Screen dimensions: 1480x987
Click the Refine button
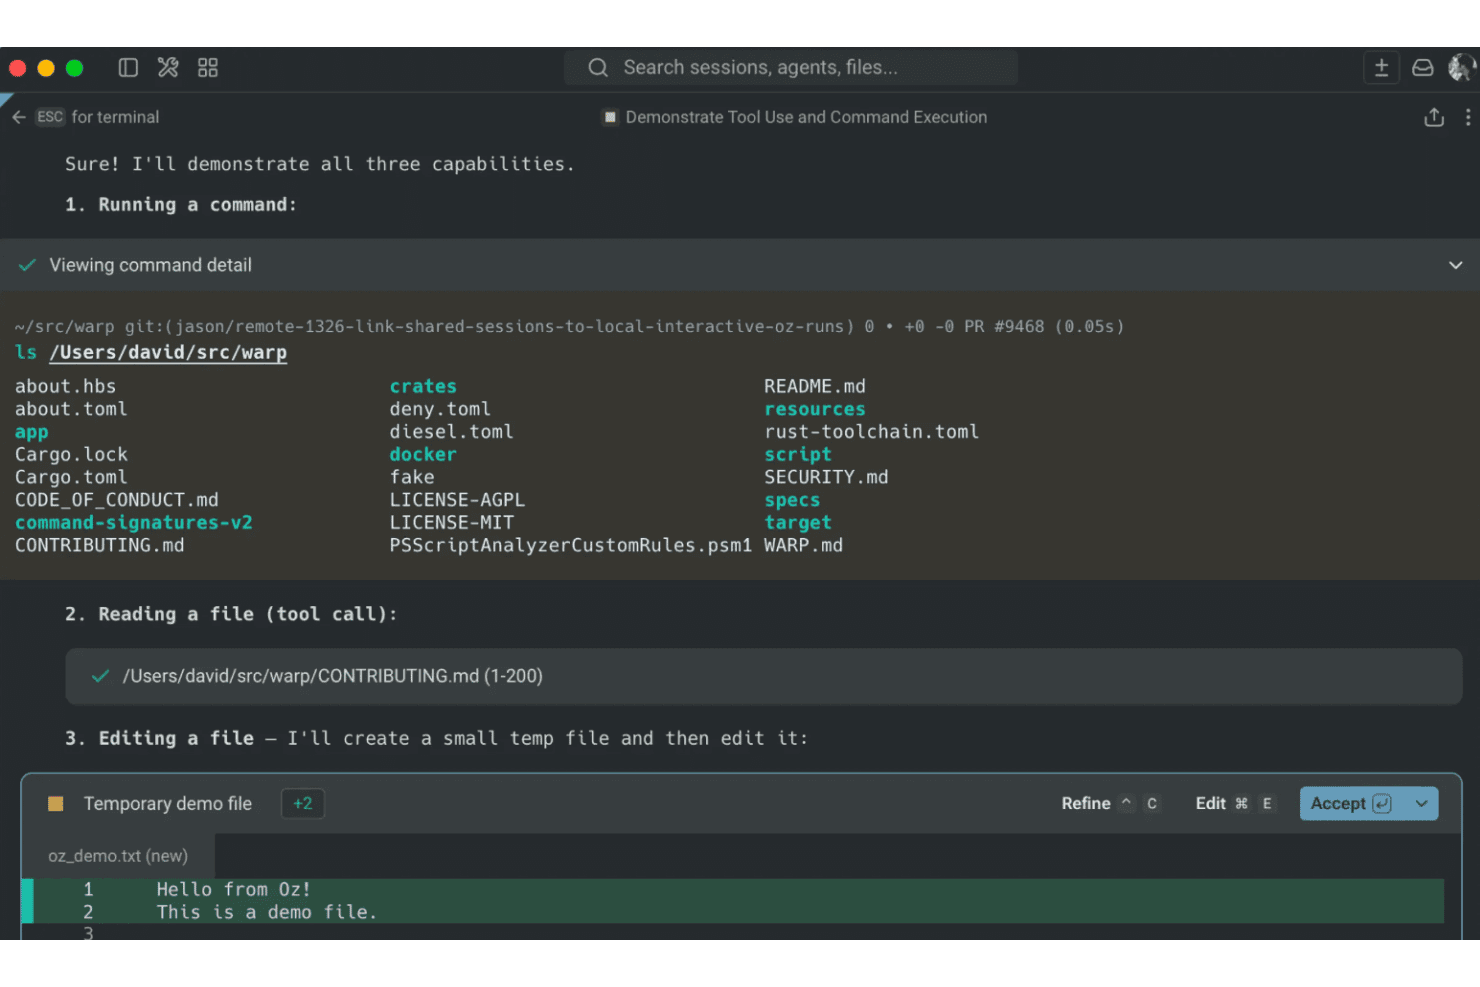pyautogui.click(x=1110, y=804)
